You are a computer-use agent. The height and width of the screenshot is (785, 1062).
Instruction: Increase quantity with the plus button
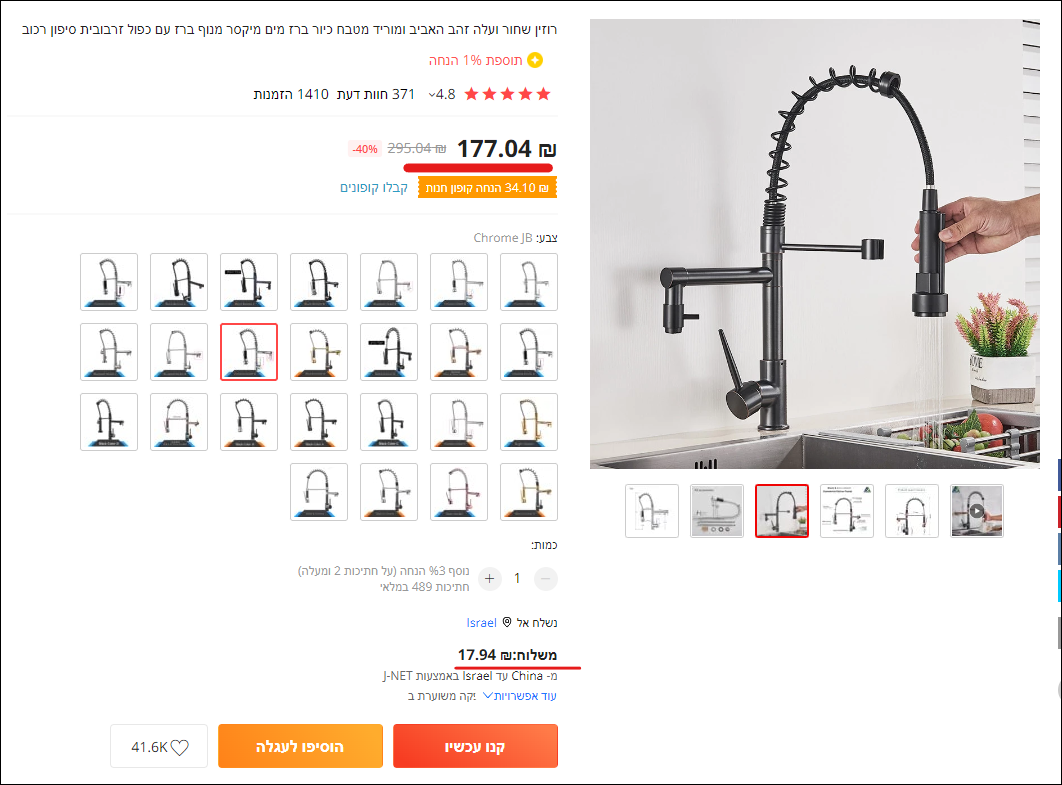coord(490,578)
